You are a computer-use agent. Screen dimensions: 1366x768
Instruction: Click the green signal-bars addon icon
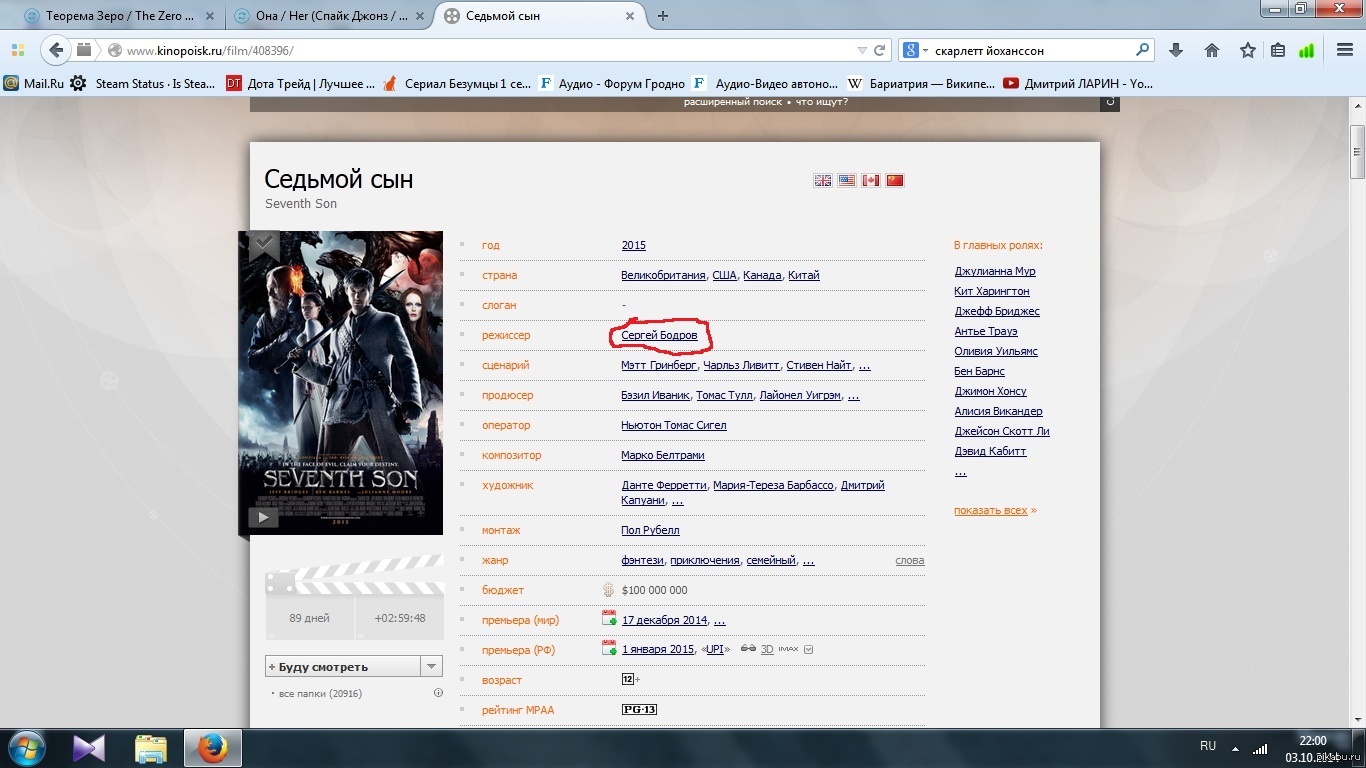pyautogui.click(x=1307, y=50)
